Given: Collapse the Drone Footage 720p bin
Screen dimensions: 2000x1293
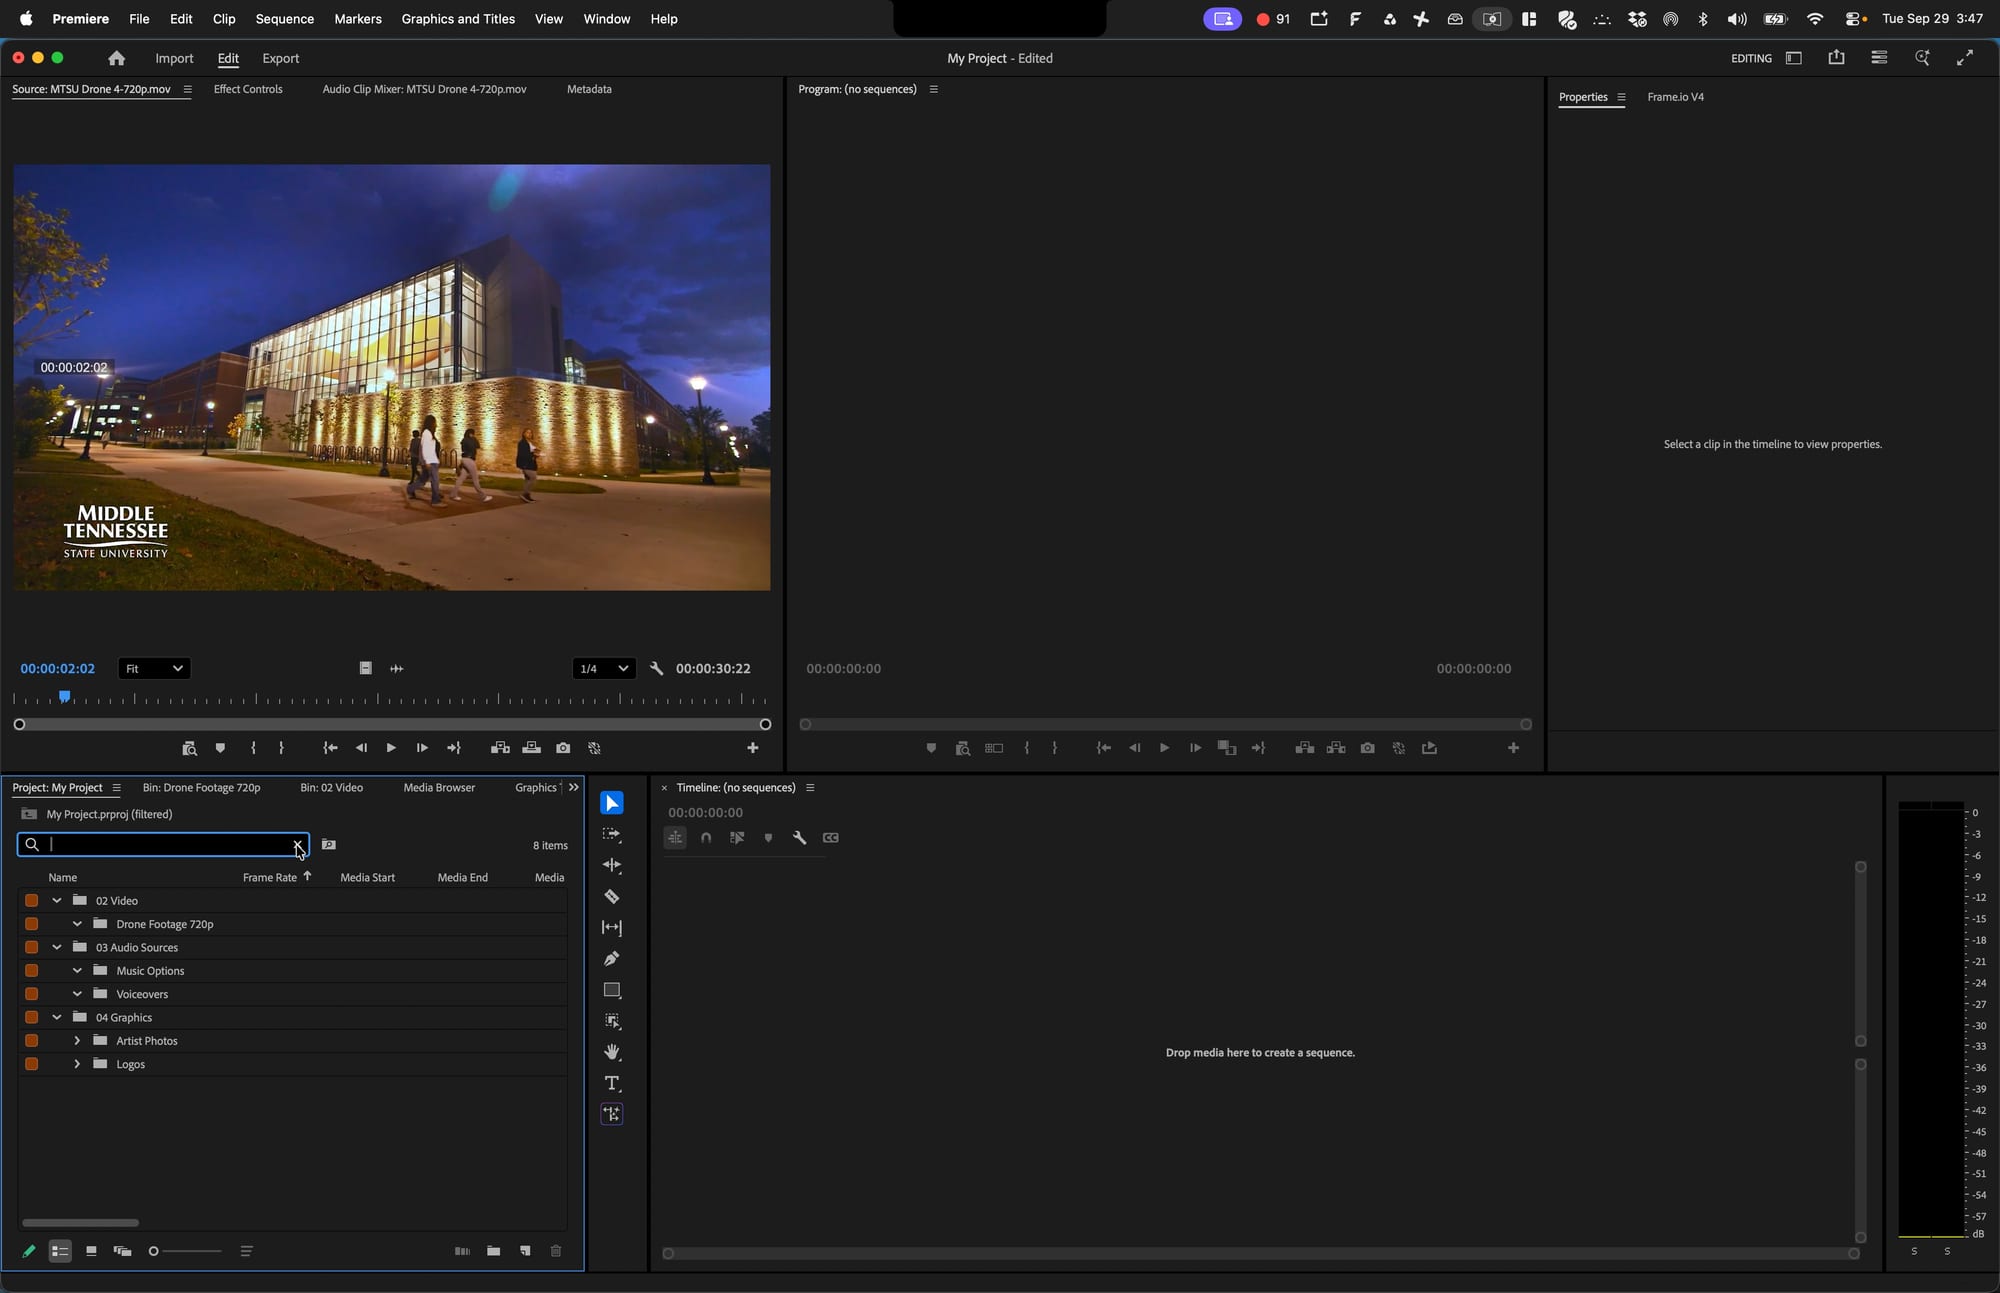Looking at the screenshot, I should tap(77, 924).
